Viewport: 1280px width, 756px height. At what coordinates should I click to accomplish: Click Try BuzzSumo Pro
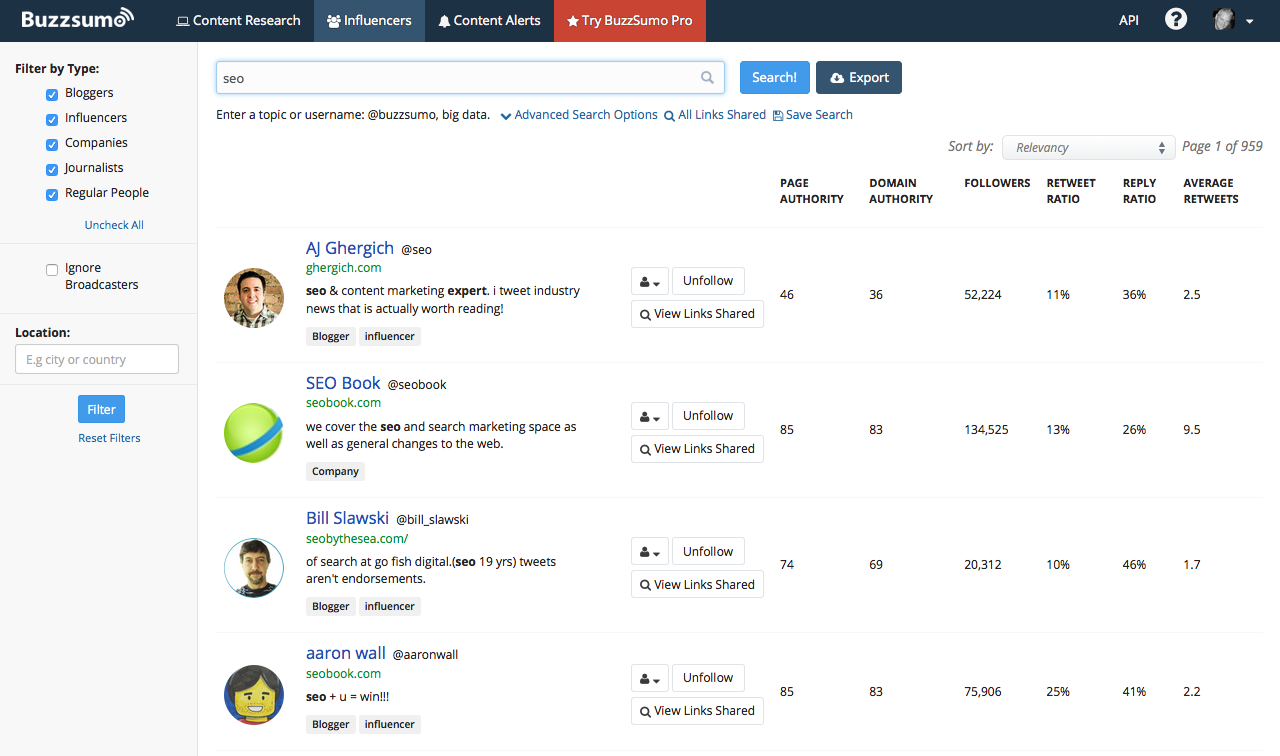[x=630, y=20]
